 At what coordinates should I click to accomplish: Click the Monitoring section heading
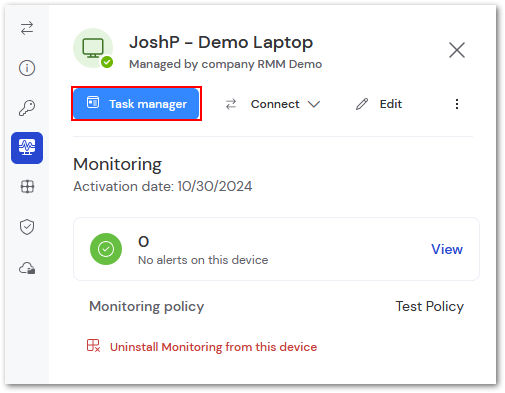(117, 165)
